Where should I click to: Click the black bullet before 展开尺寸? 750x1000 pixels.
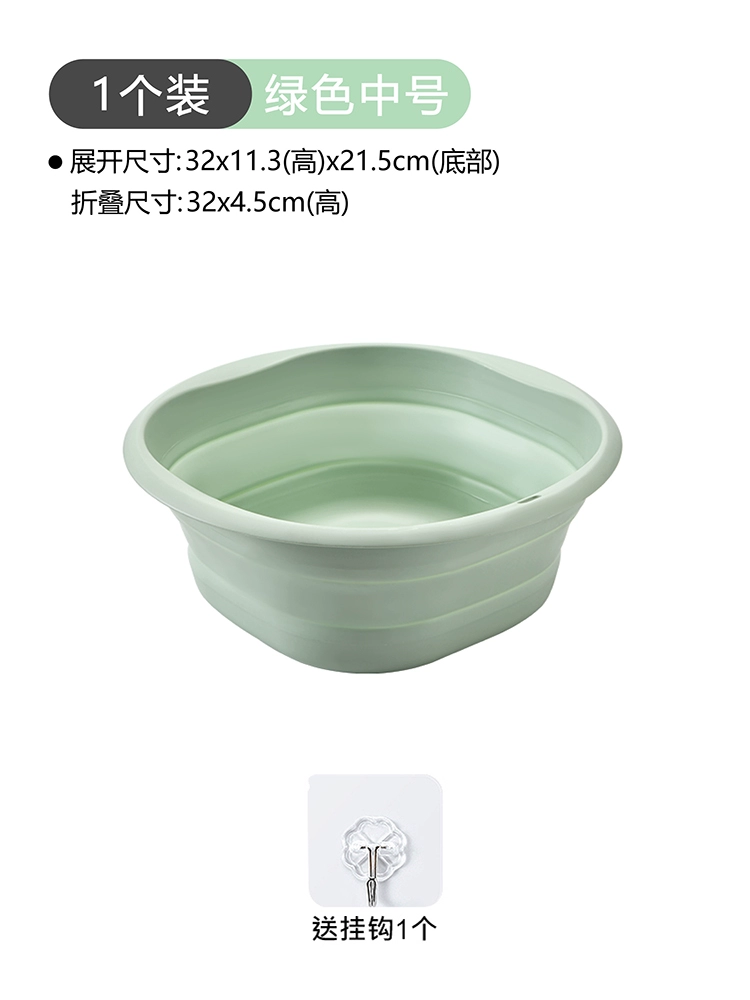(x=55, y=164)
